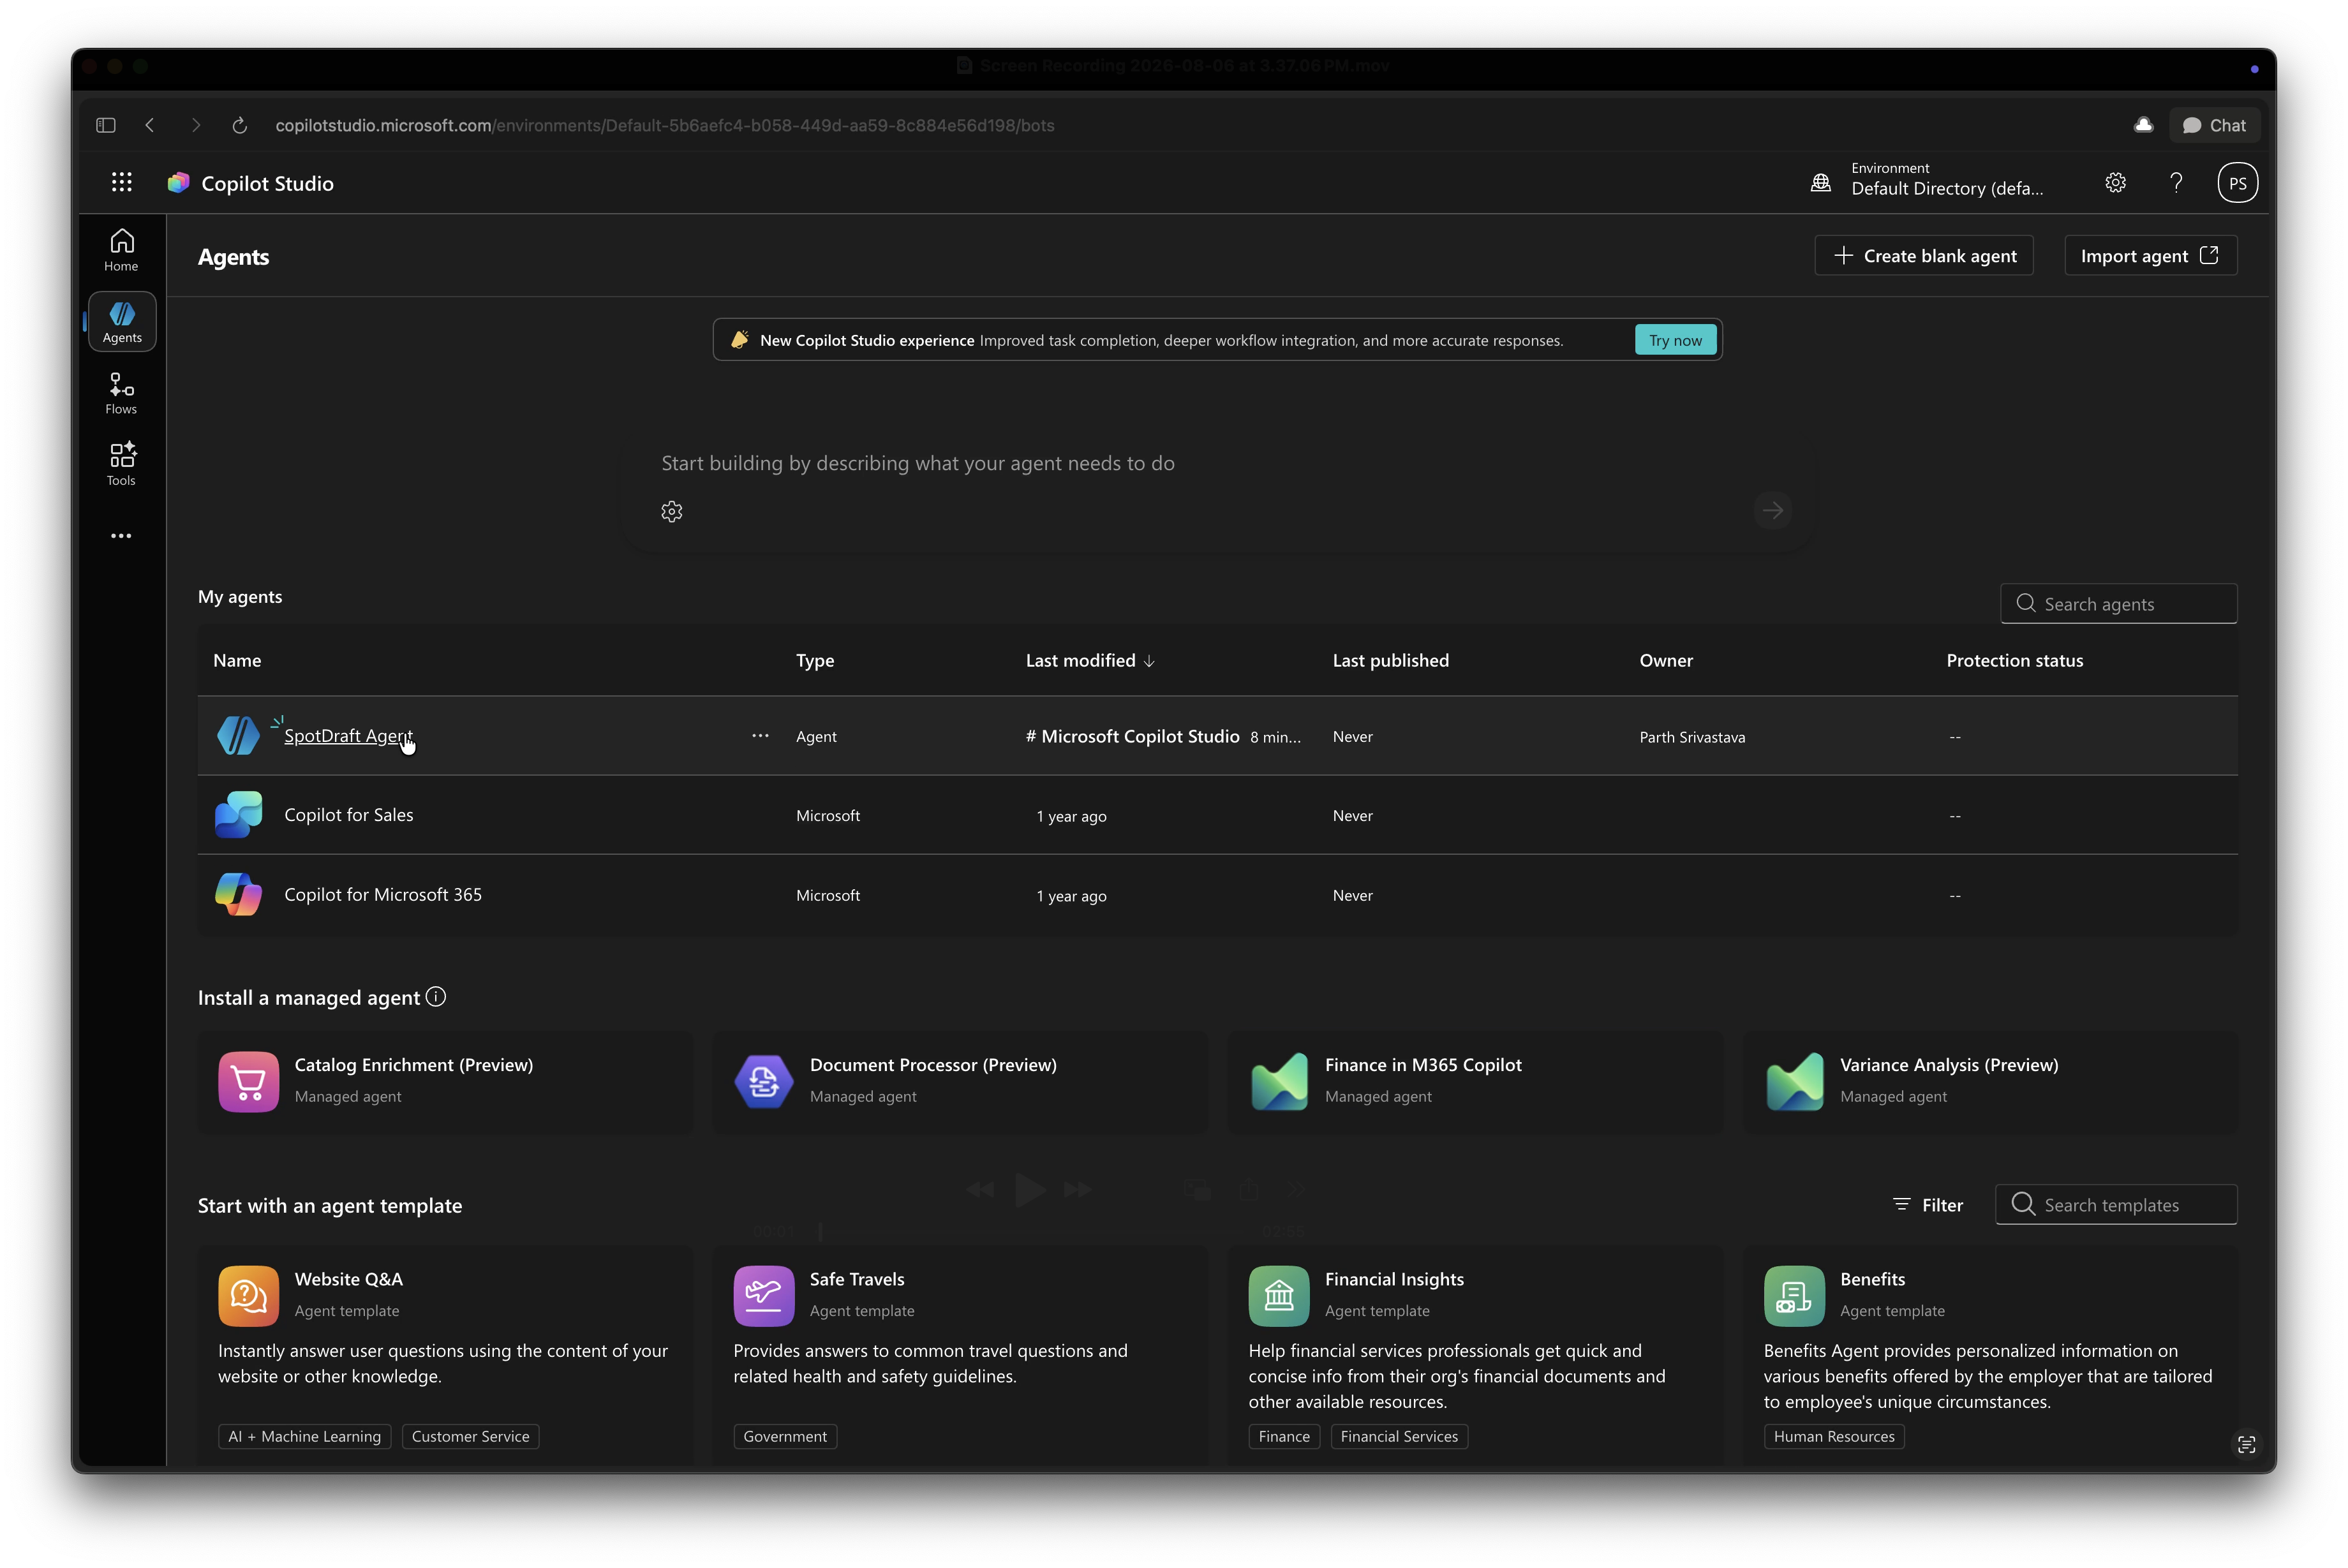
Task: Open the Help question mark icon
Action: [2176, 183]
